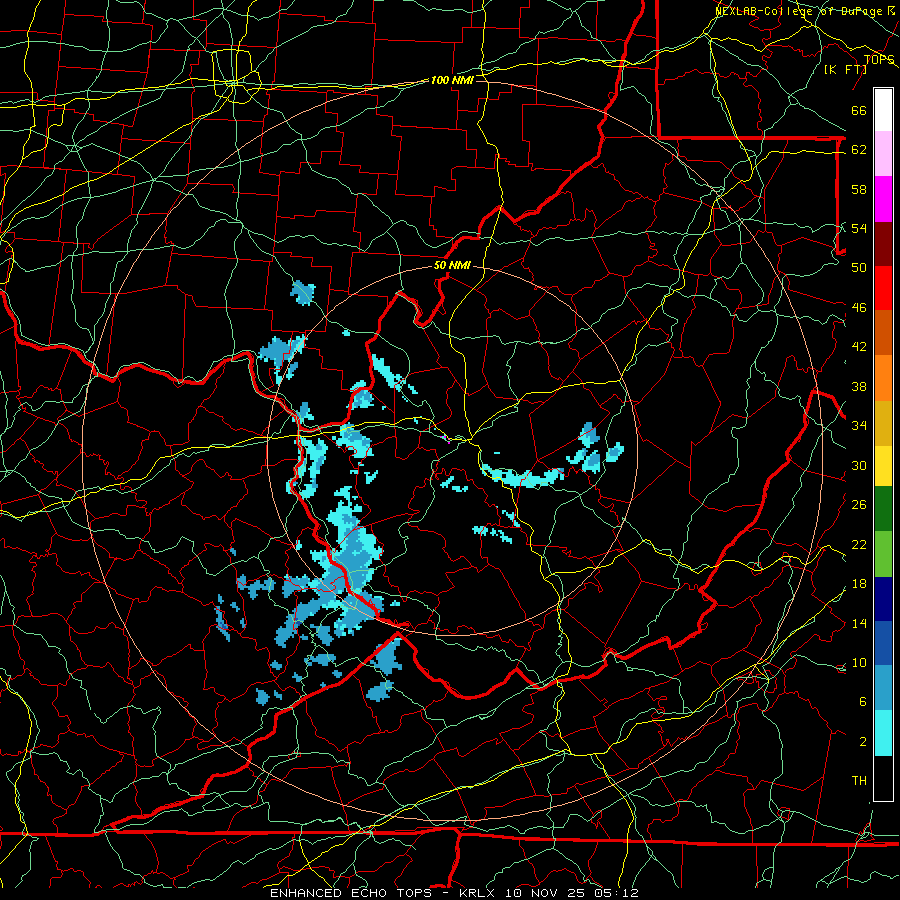Click the "58" legend value
The height and width of the screenshot is (900, 900).
pos(859,189)
